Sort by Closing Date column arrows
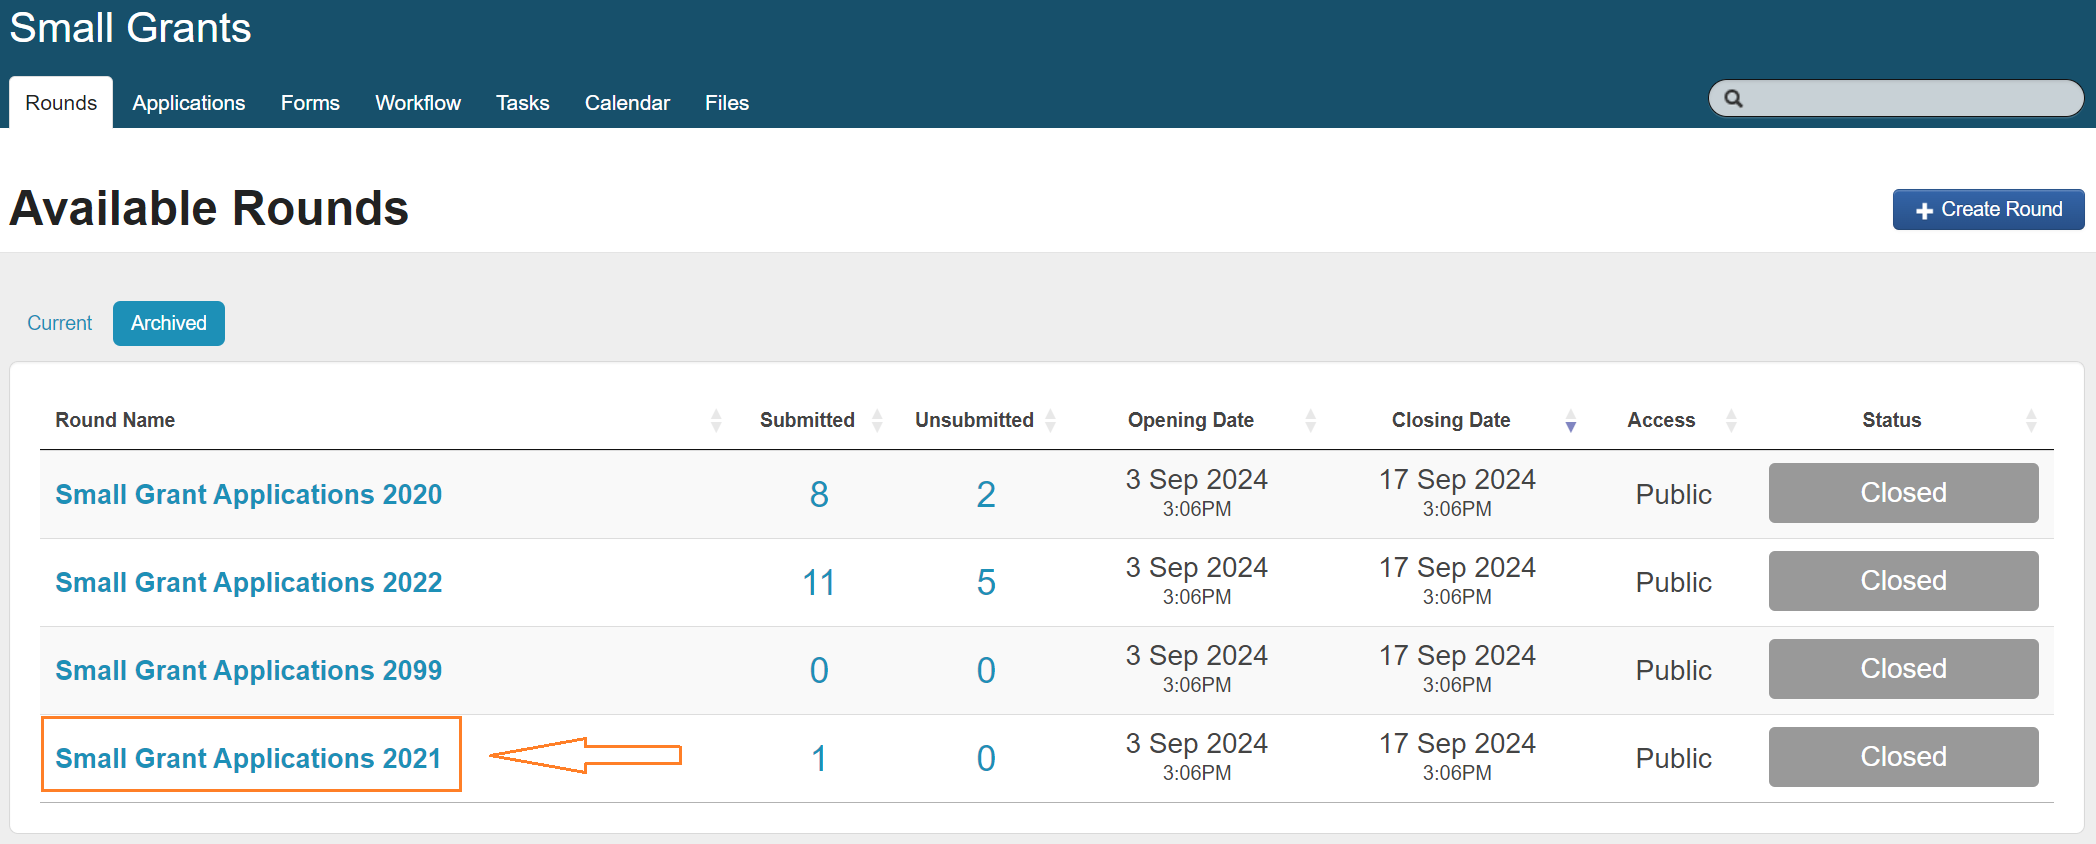2096x844 pixels. pos(1570,421)
